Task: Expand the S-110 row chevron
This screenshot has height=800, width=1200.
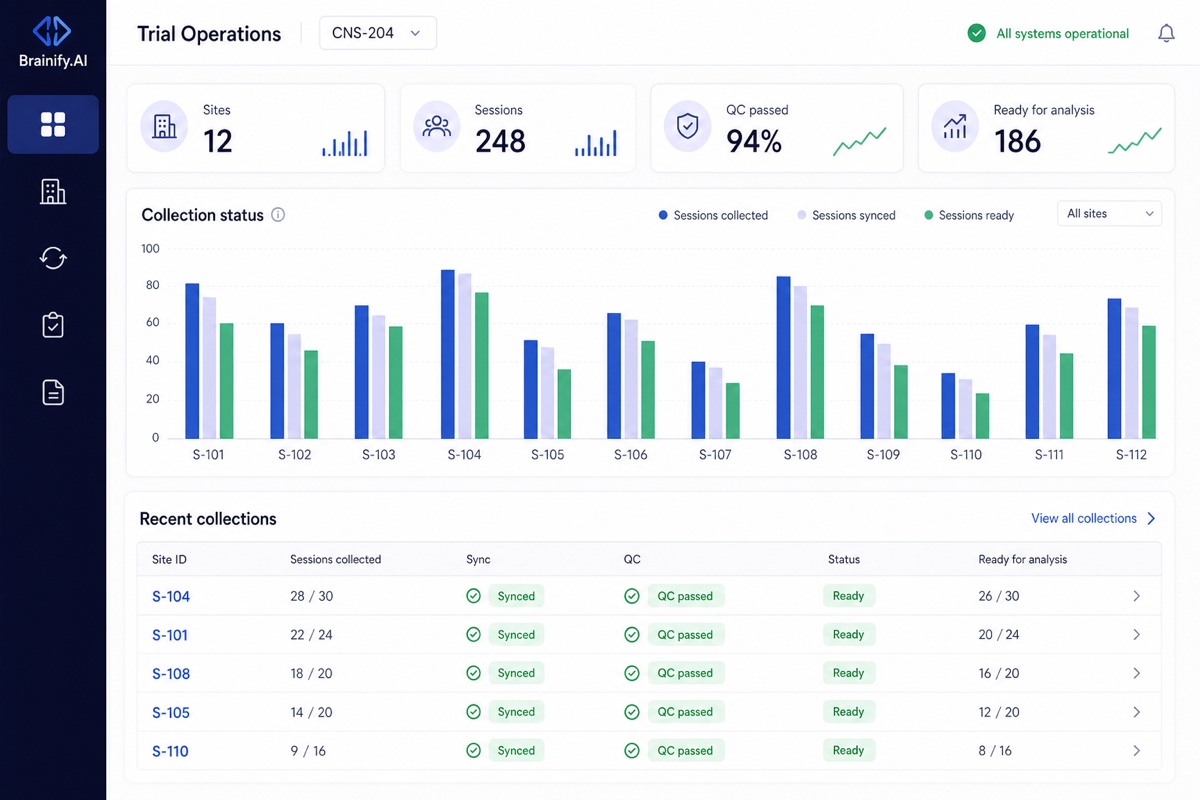Action: click(1136, 751)
